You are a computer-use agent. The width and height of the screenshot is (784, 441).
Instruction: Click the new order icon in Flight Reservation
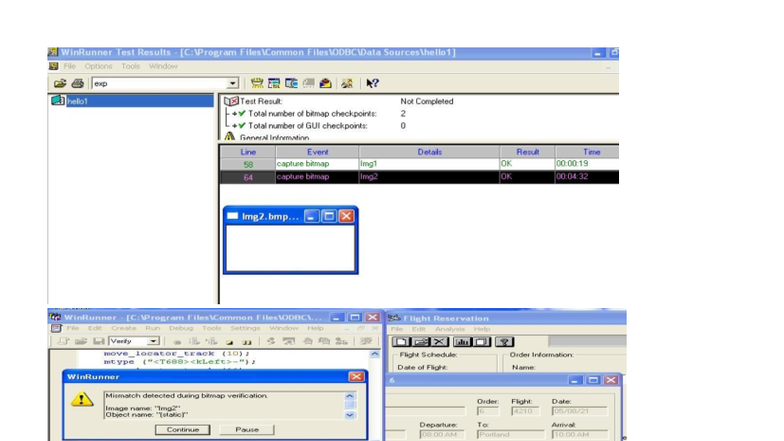click(401, 342)
